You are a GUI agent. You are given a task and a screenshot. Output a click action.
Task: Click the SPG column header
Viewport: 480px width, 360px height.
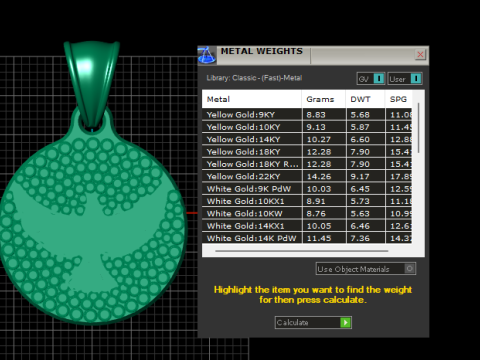[x=399, y=99]
